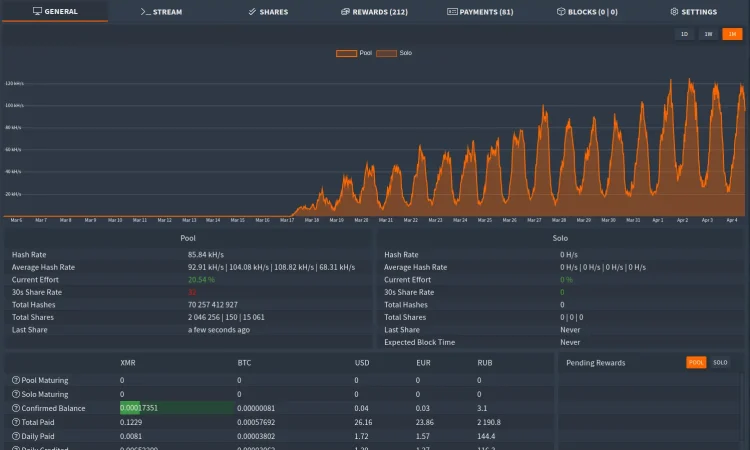
Task: Click the RUB column header
Action: [485, 362]
